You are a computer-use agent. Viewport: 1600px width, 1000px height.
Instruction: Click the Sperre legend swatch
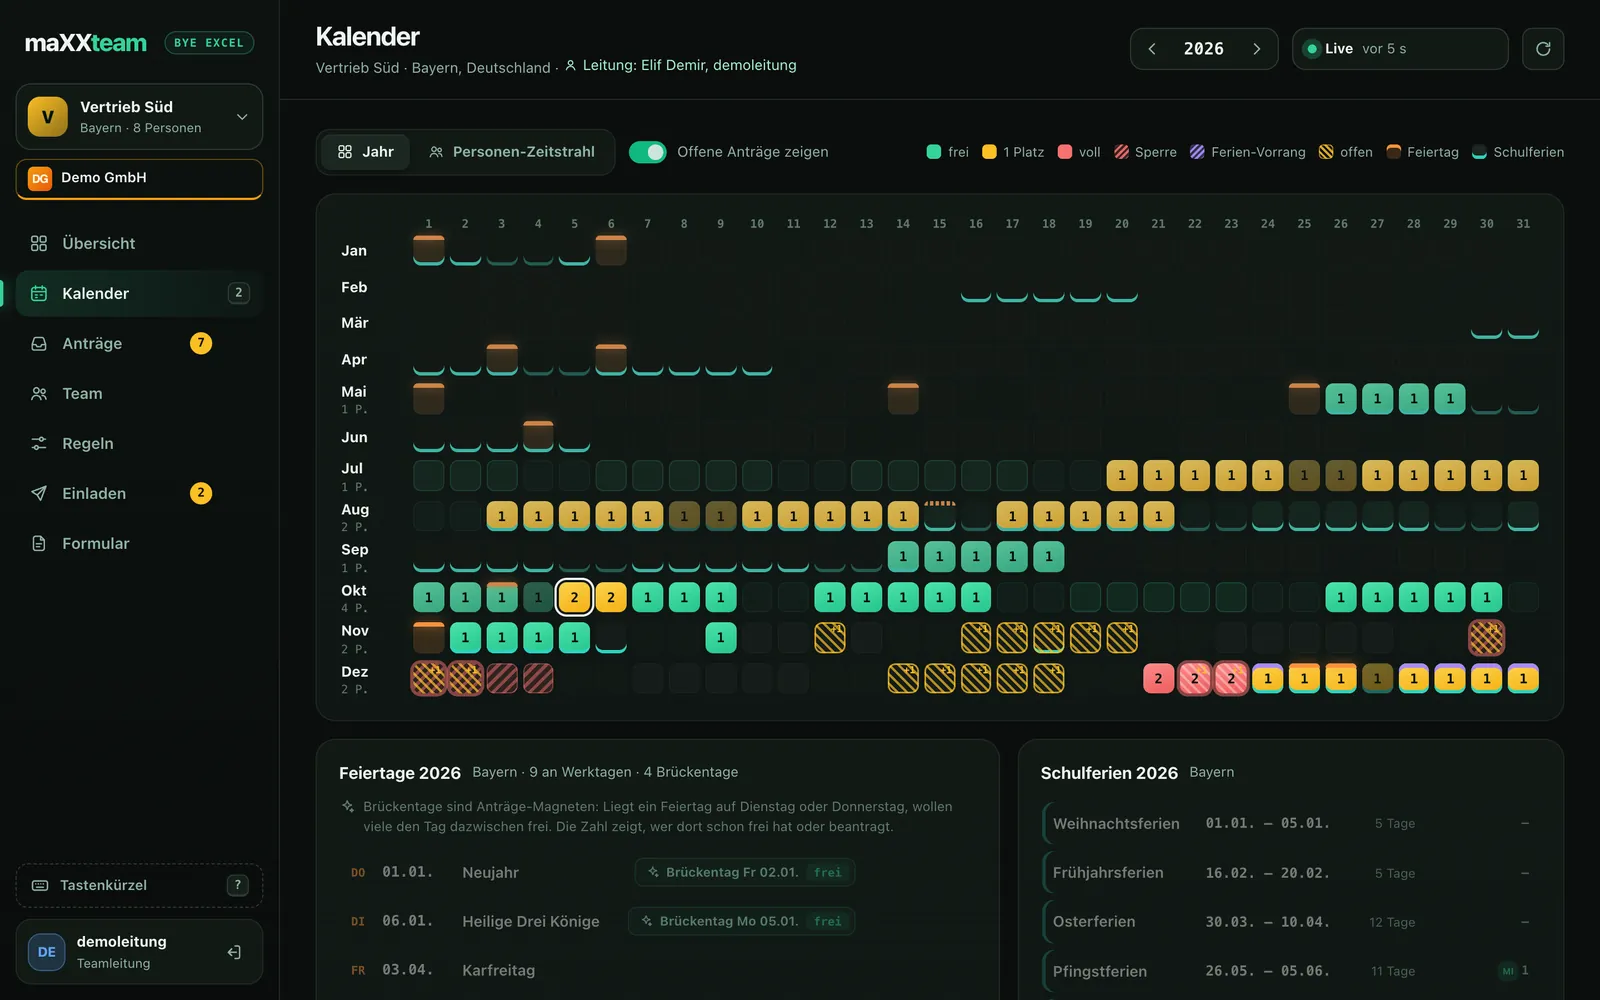pos(1122,152)
